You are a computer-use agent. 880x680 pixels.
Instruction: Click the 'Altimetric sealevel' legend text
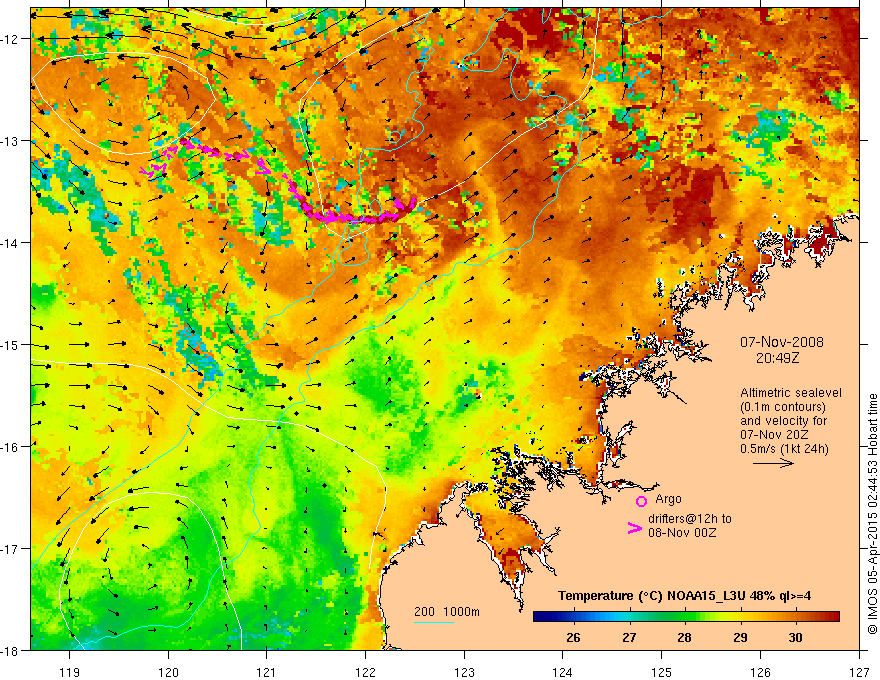[x=790, y=393]
